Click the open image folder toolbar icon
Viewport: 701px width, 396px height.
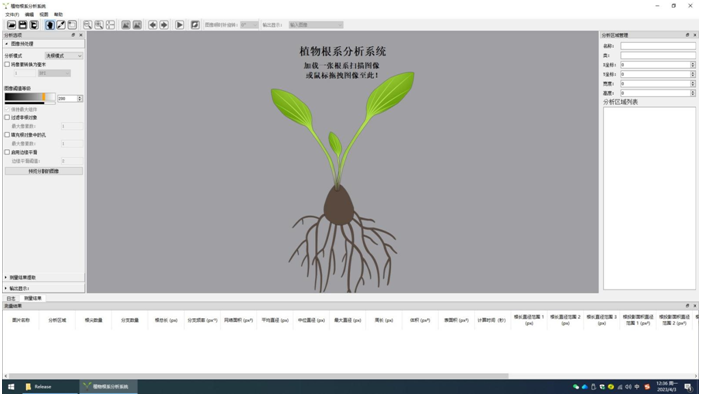pyautogui.click(x=12, y=25)
